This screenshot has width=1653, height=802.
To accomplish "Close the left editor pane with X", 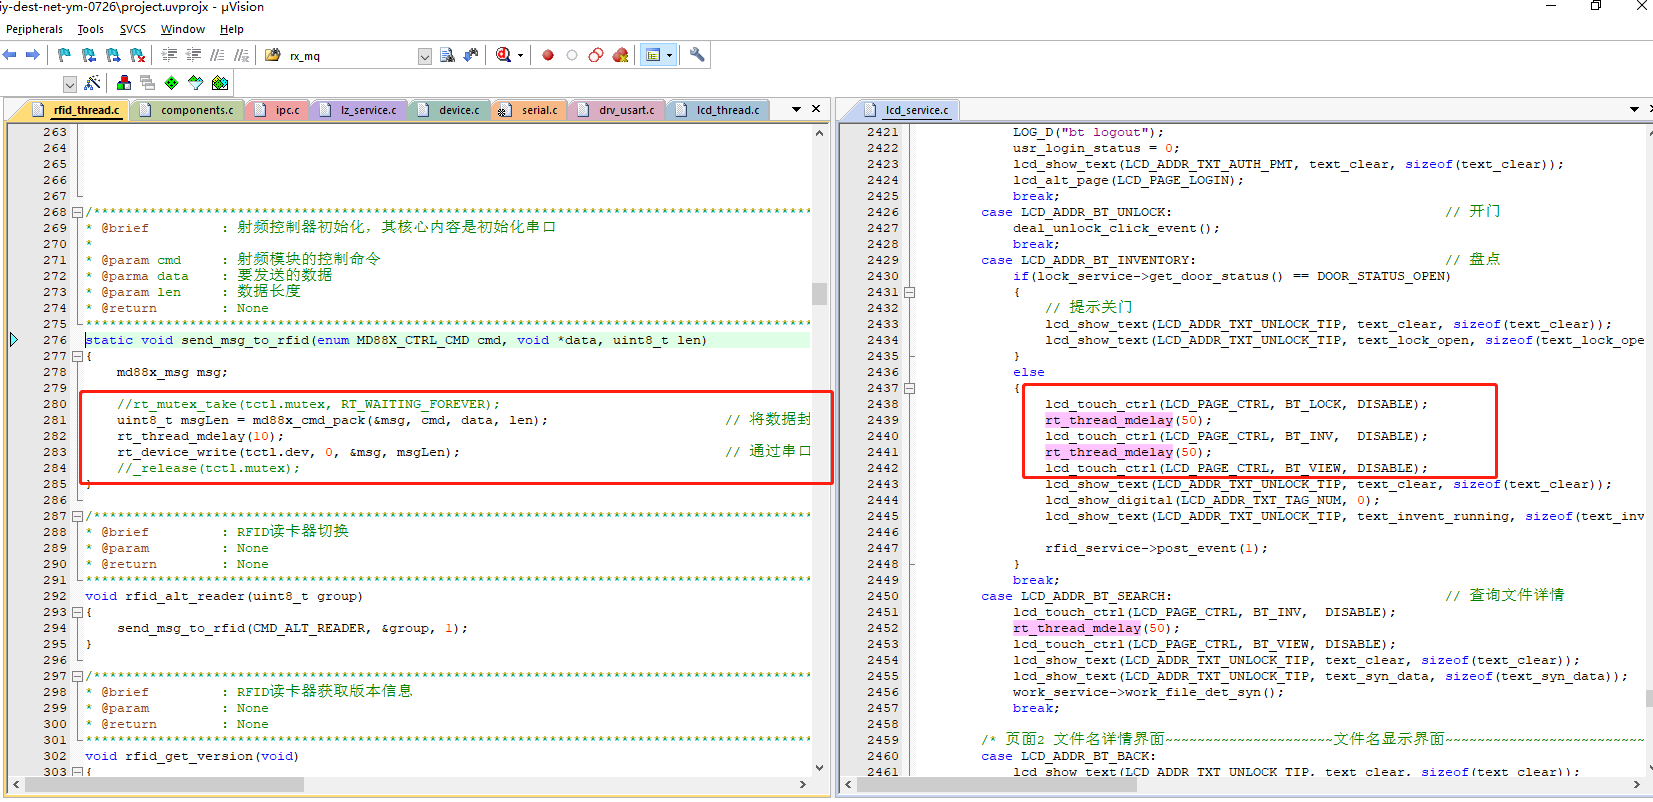I will click(816, 109).
